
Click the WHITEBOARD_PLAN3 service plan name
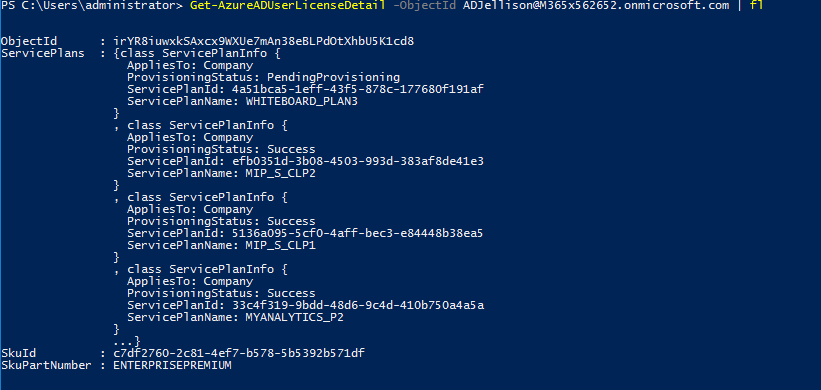click(x=302, y=102)
